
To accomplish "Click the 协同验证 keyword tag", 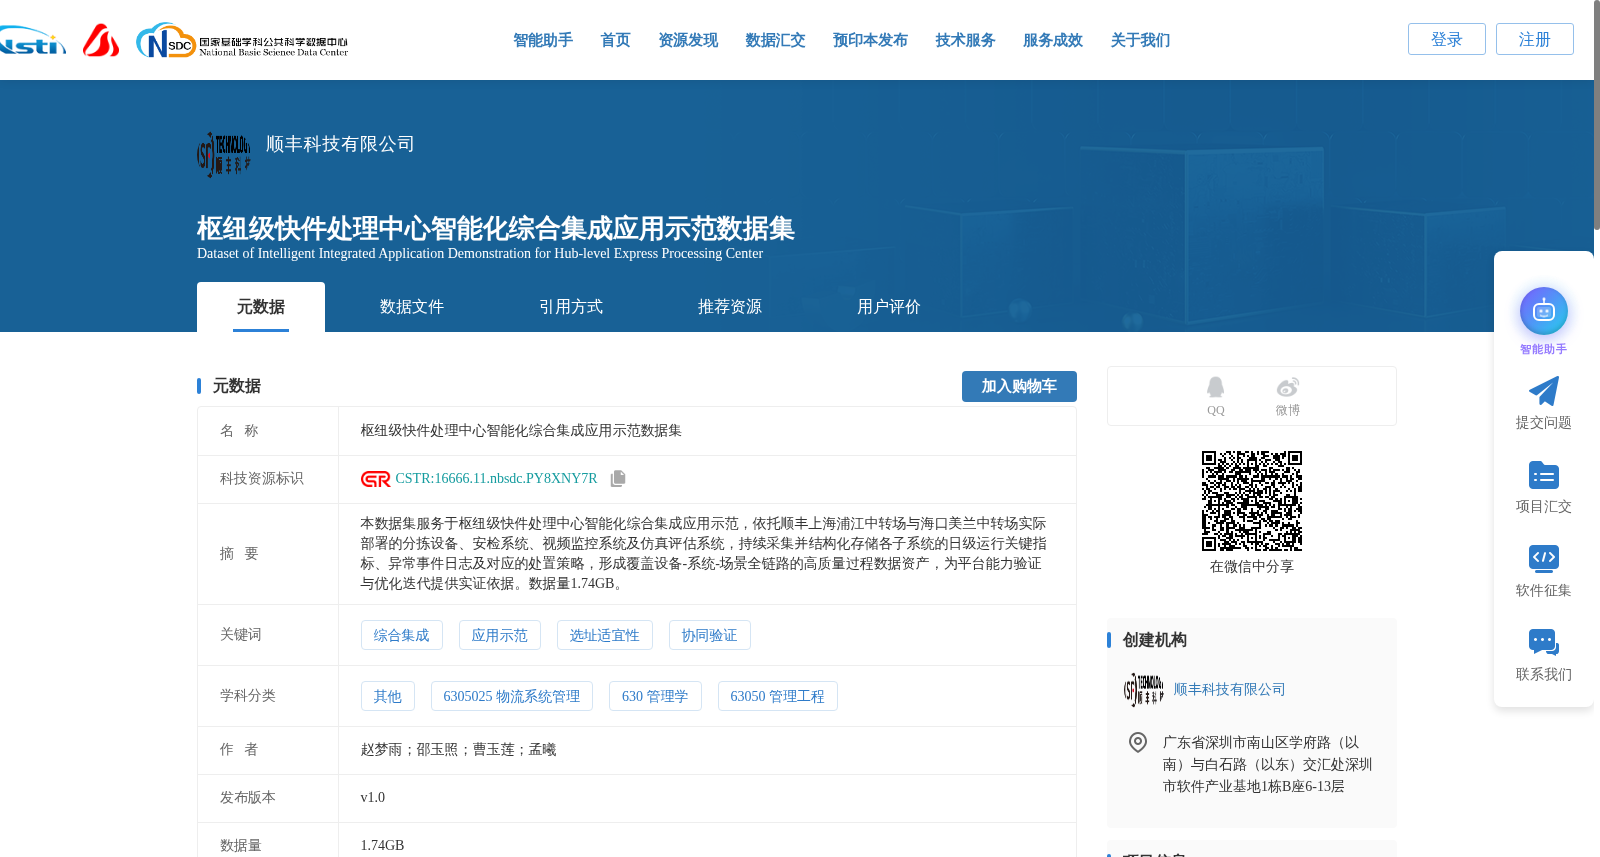I will [710, 635].
